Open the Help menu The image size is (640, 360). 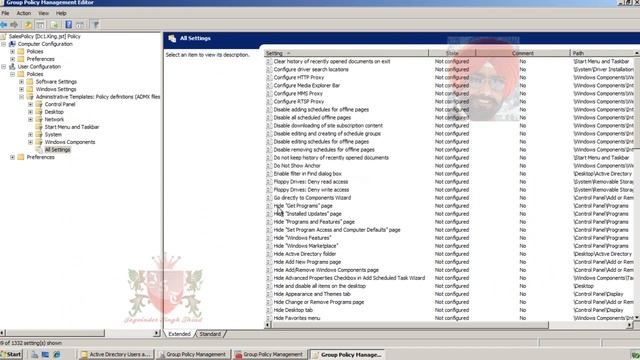61,13
